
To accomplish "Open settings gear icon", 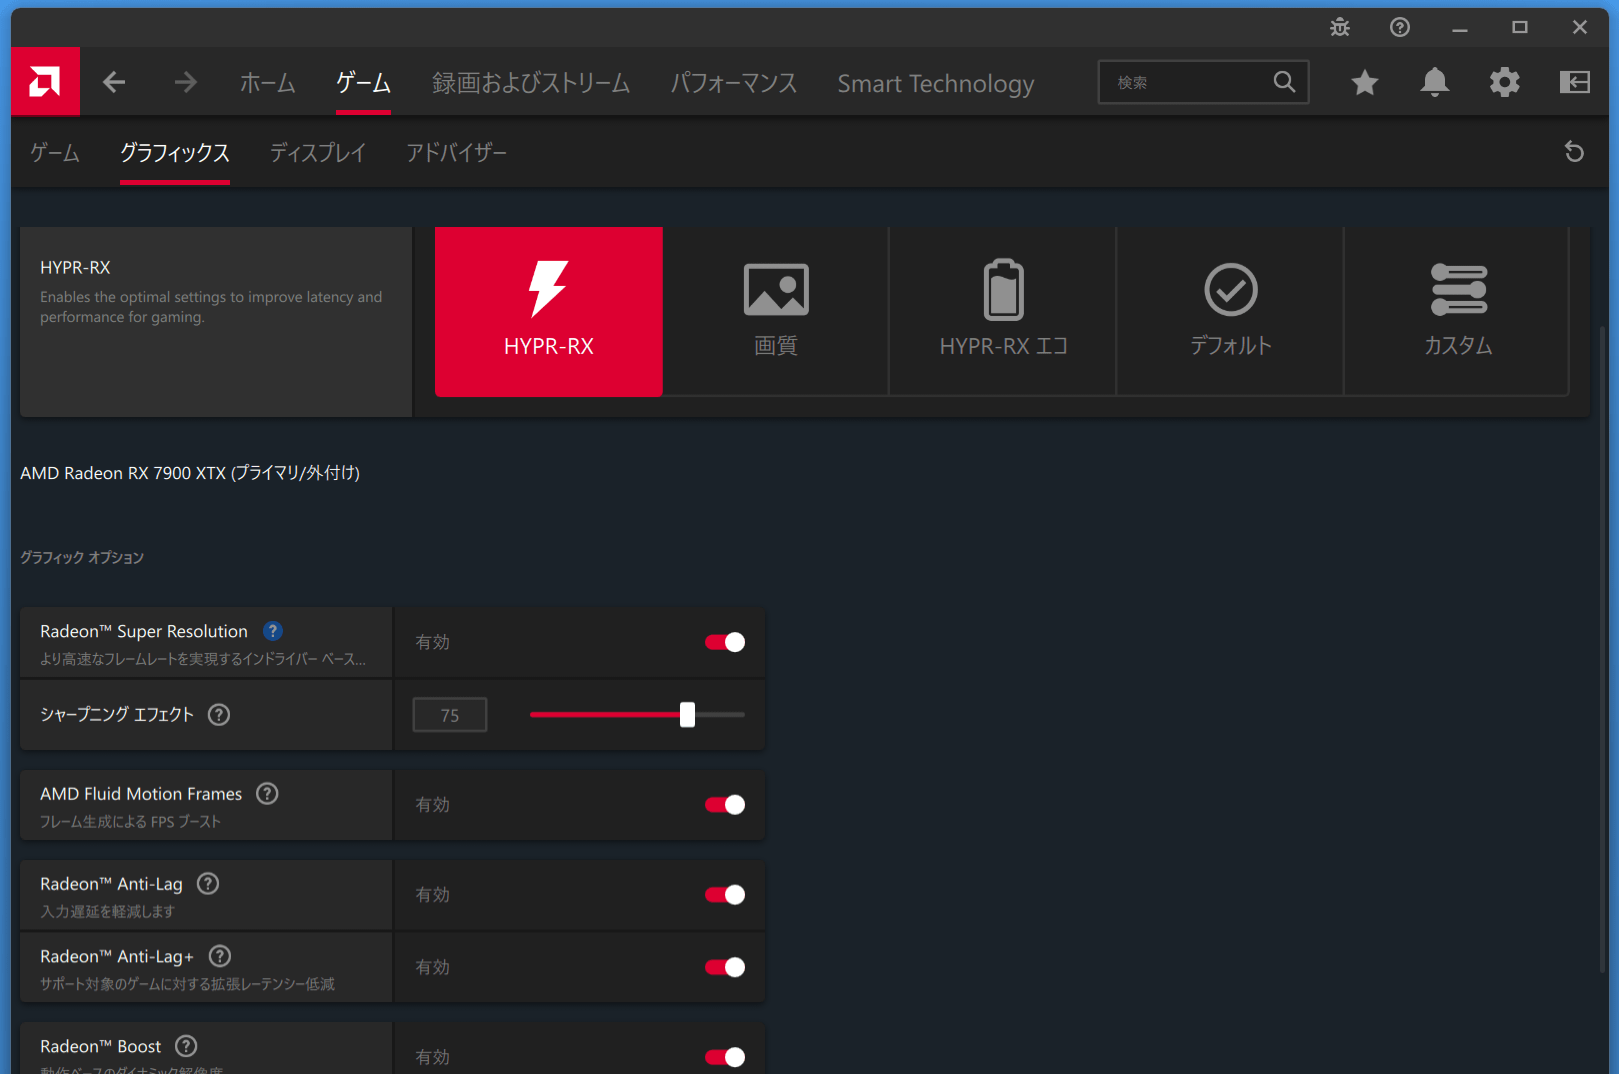I will 1505,82.
